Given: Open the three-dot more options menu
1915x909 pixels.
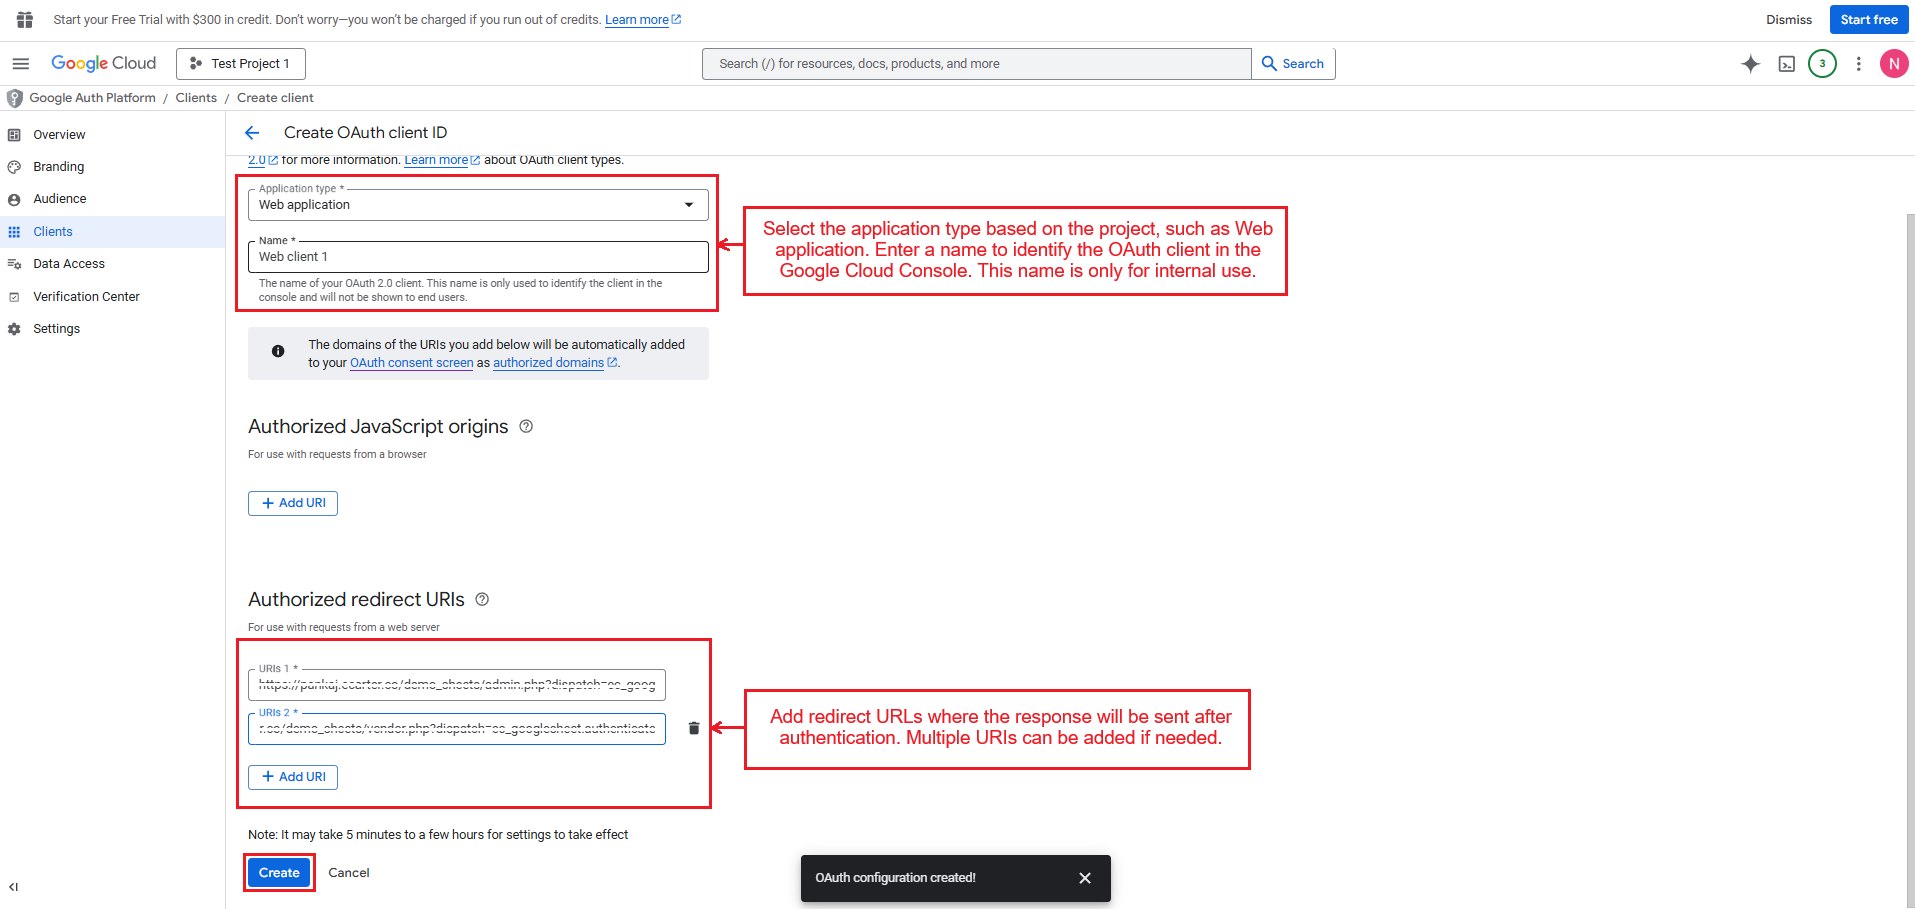Looking at the screenshot, I should tap(1858, 64).
